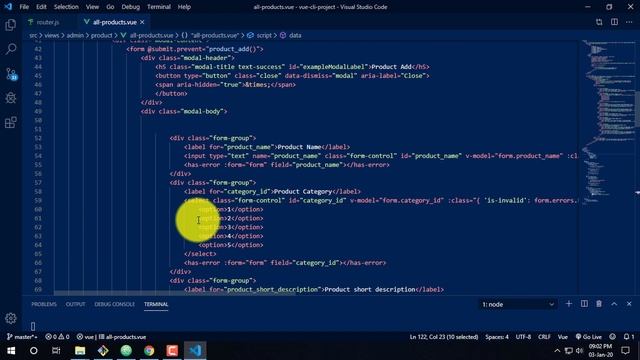Change line ending via CRLF

pos(544,337)
